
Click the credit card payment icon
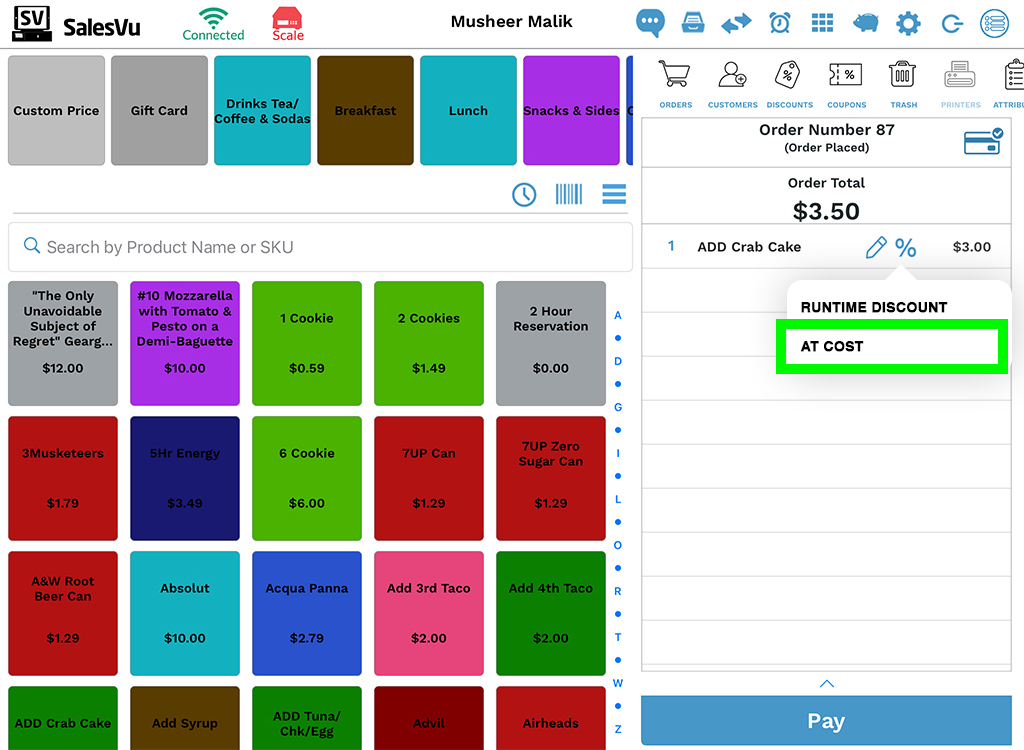point(984,140)
